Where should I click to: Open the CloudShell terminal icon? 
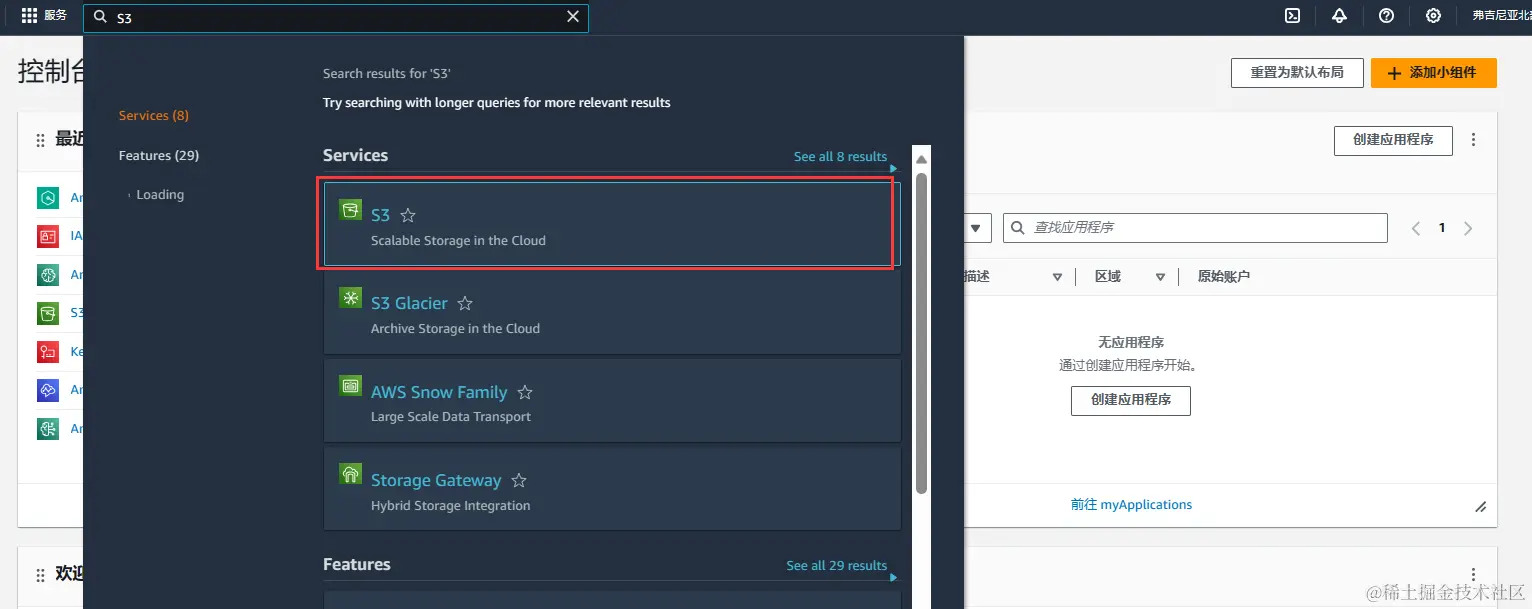coord(1292,16)
